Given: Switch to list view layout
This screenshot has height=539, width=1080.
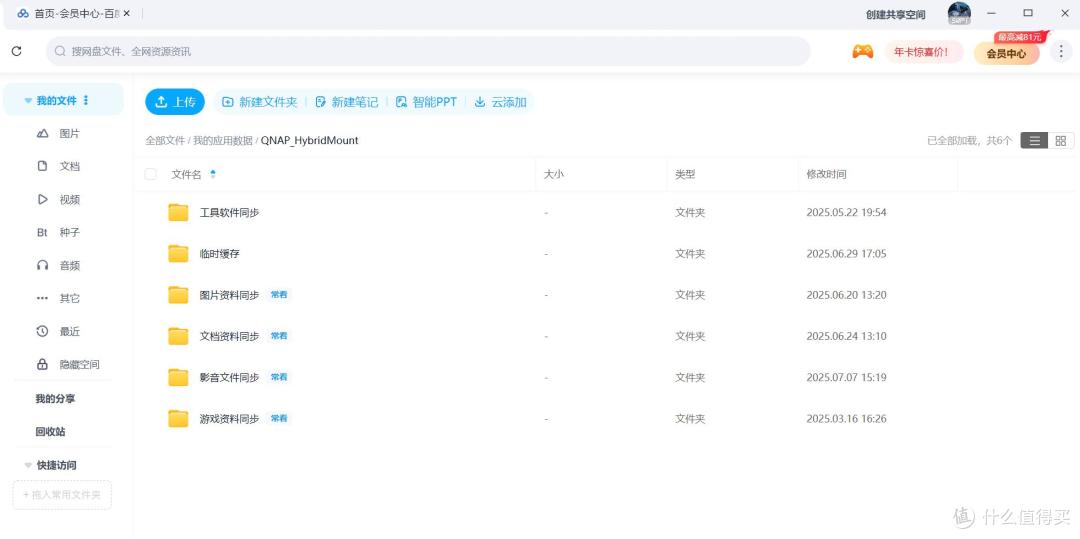Looking at the screenshot, I should 1034,140.
